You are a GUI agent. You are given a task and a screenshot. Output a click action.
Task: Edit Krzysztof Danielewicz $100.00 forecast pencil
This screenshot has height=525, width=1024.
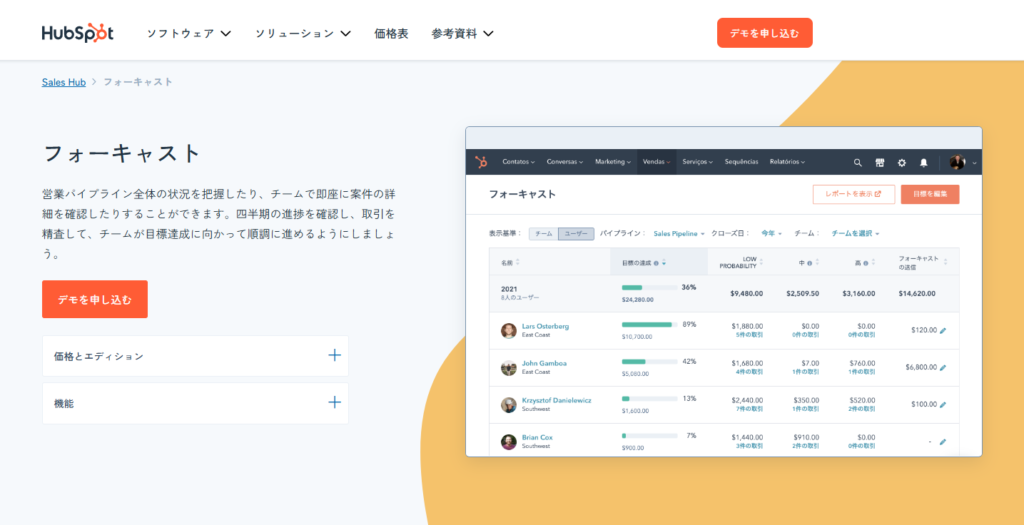pos(942,405)
